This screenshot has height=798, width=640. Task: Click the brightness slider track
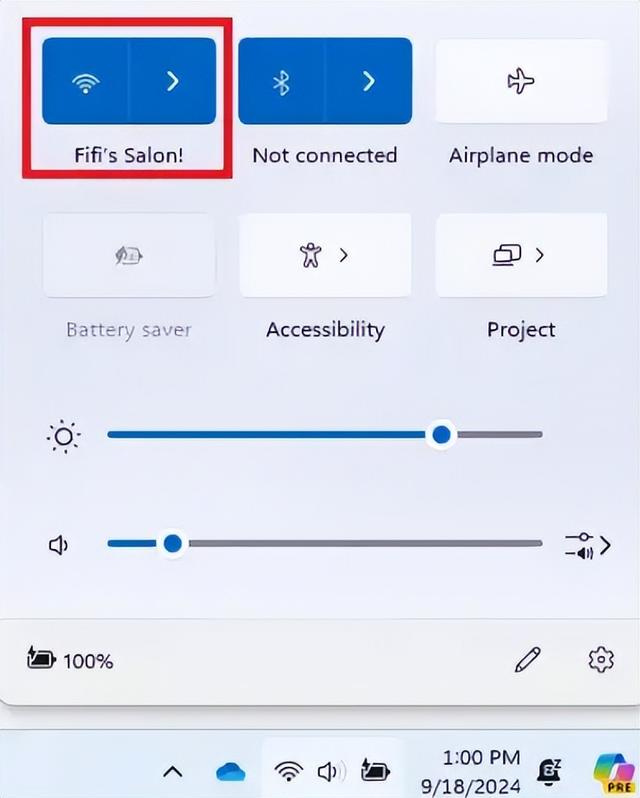pos(325,435)
